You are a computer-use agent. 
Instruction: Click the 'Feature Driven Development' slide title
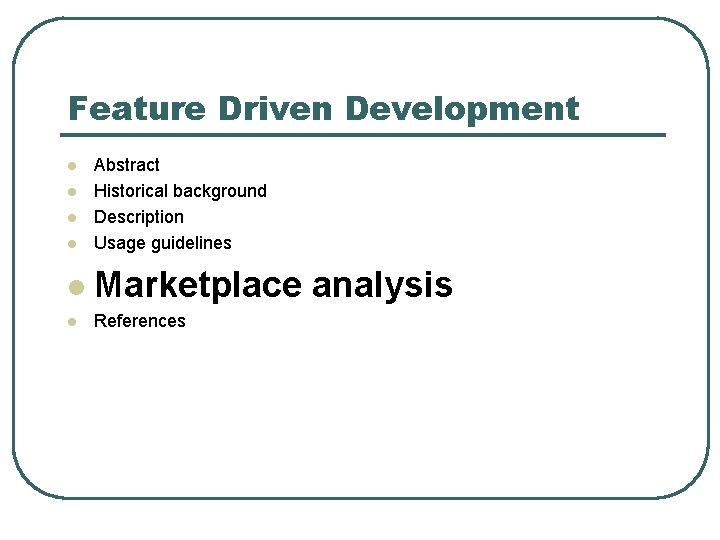(x=324, y=109)
